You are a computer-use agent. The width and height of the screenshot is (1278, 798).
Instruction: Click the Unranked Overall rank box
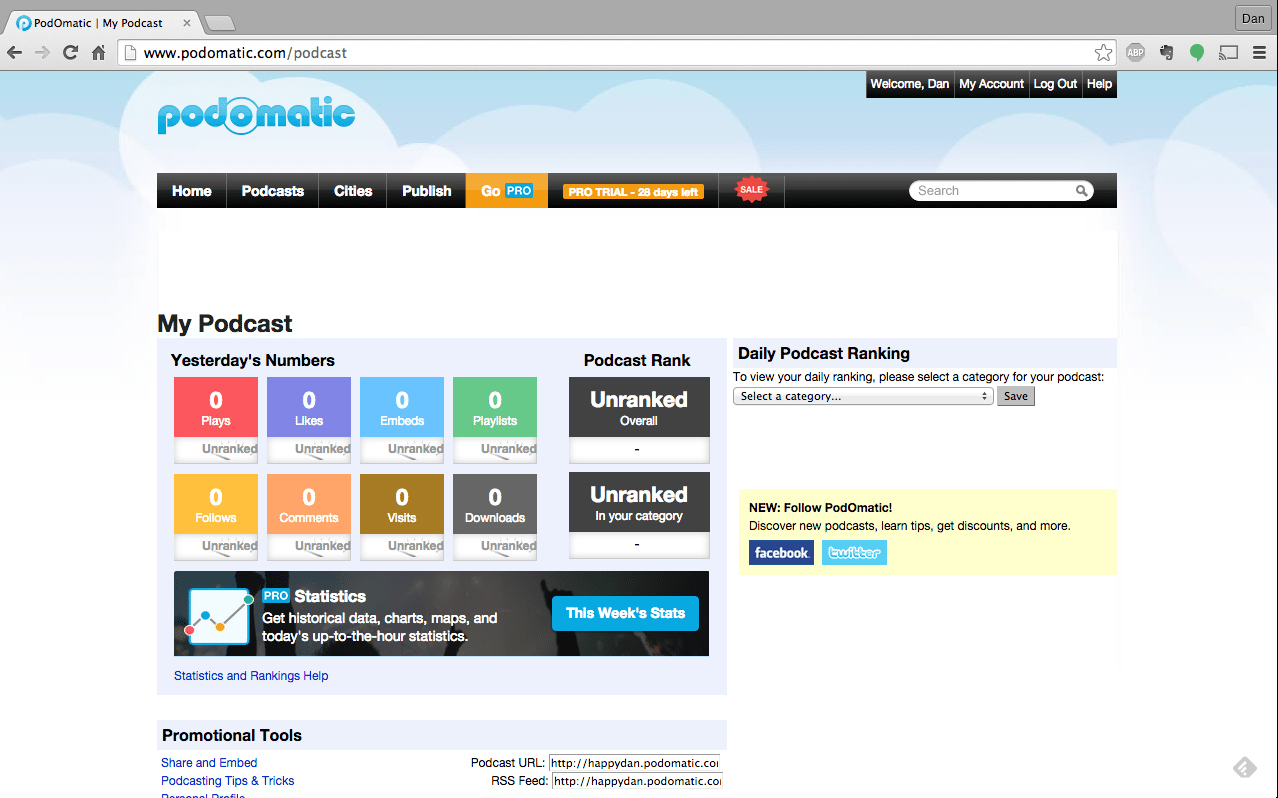[639, 407]
